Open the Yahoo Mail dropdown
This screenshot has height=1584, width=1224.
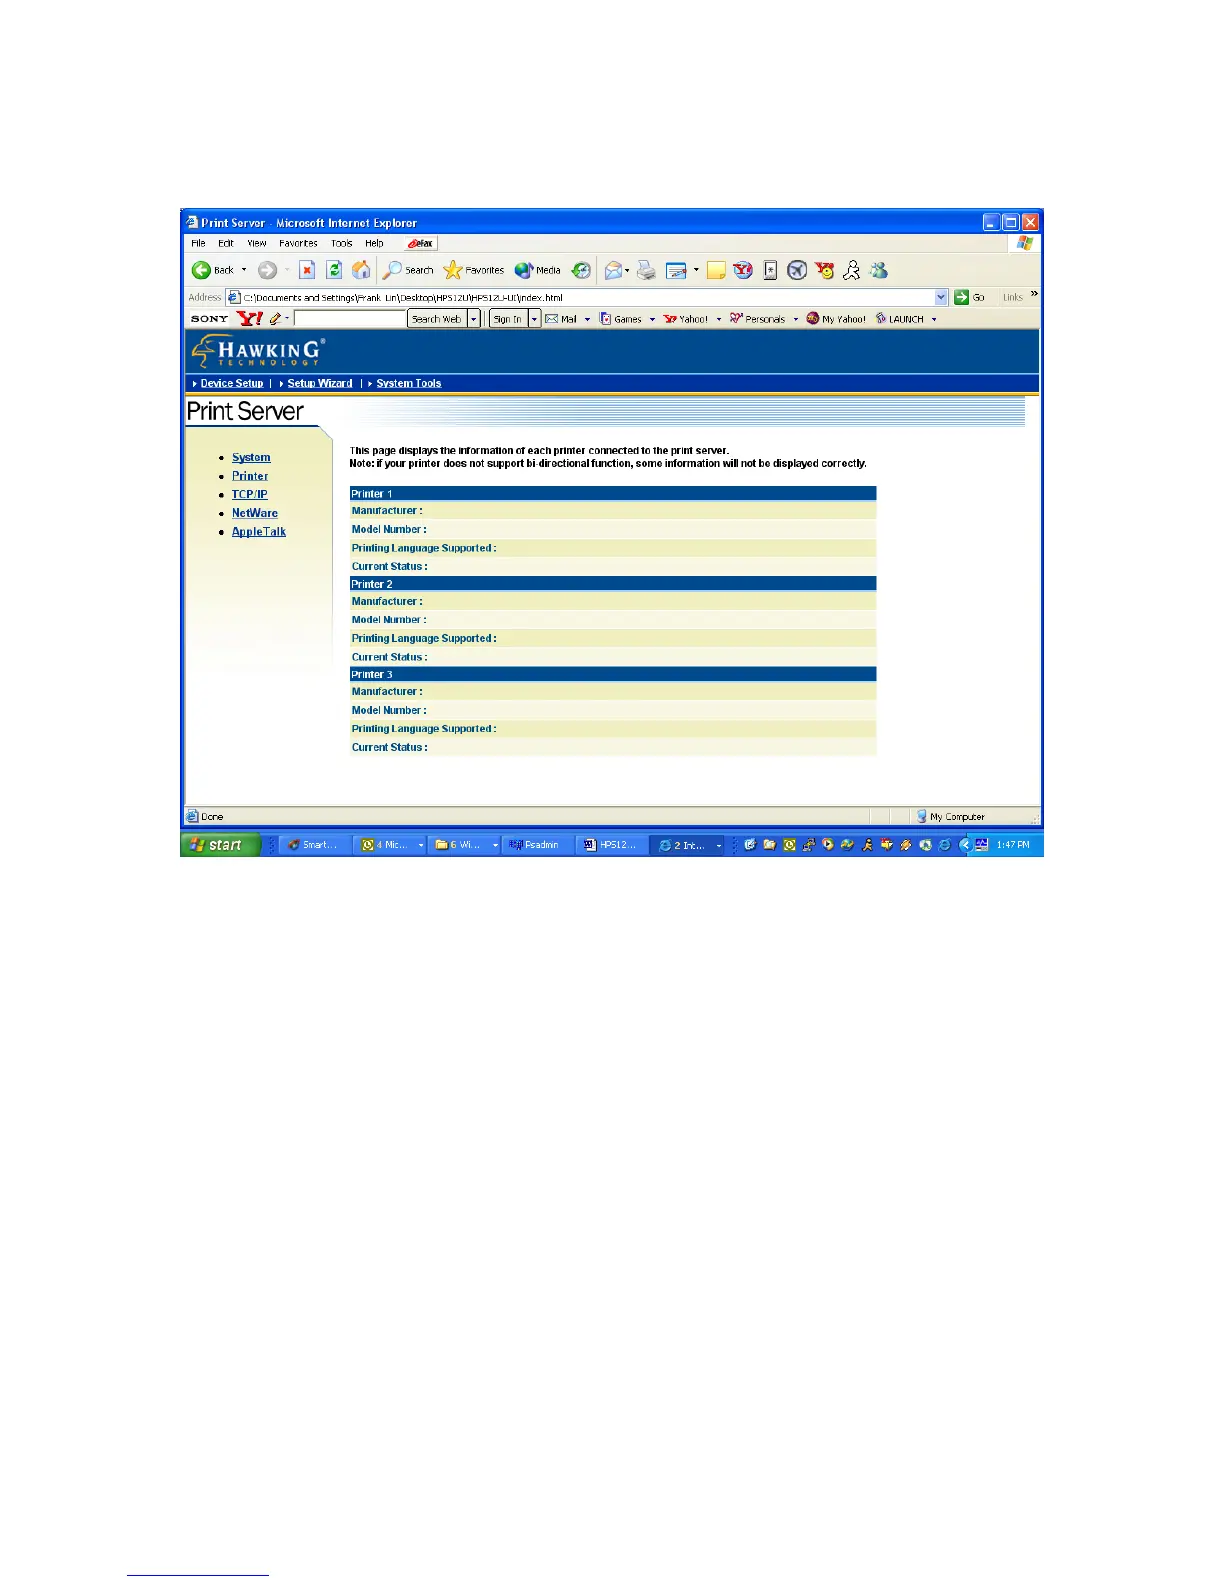point(587,319)
